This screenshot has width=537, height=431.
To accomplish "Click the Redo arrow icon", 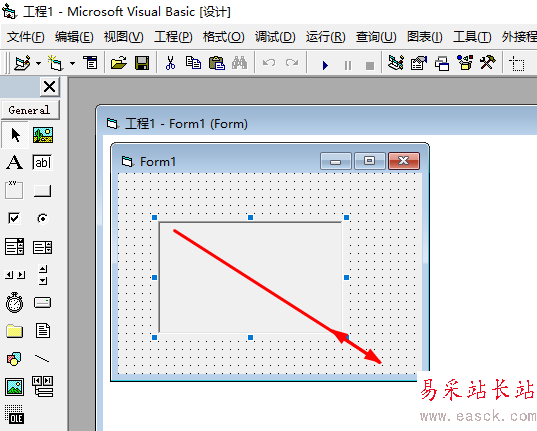I will pyautogui.click(x=292, y=63).
